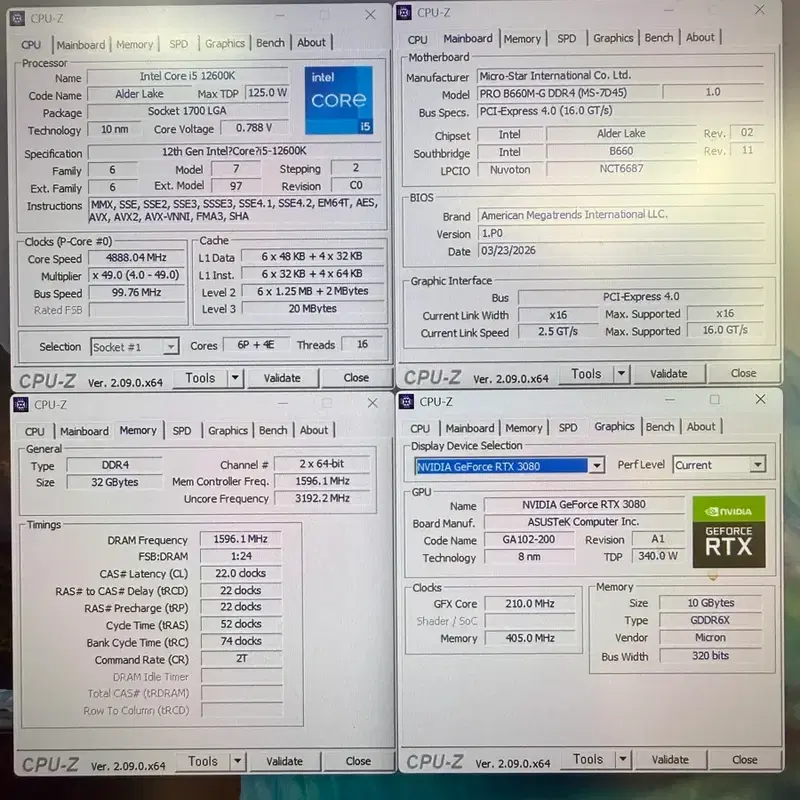
Task: Click processor name field Intel Core i5 12600K
Action: tap(187, 76)
